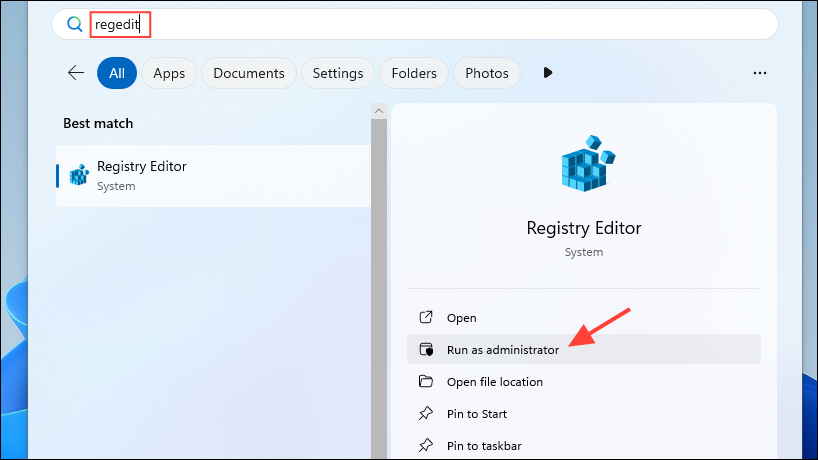Viewport: 818px width, 460px height.
Task: Switch to the Settings filter
Action: pos(338,73)
